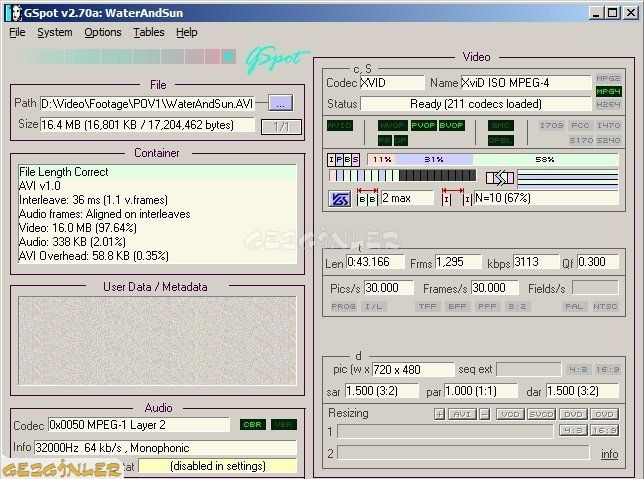Click the B-frames max interval icon
Screen dimensions: 644x479
pos(367,197)
